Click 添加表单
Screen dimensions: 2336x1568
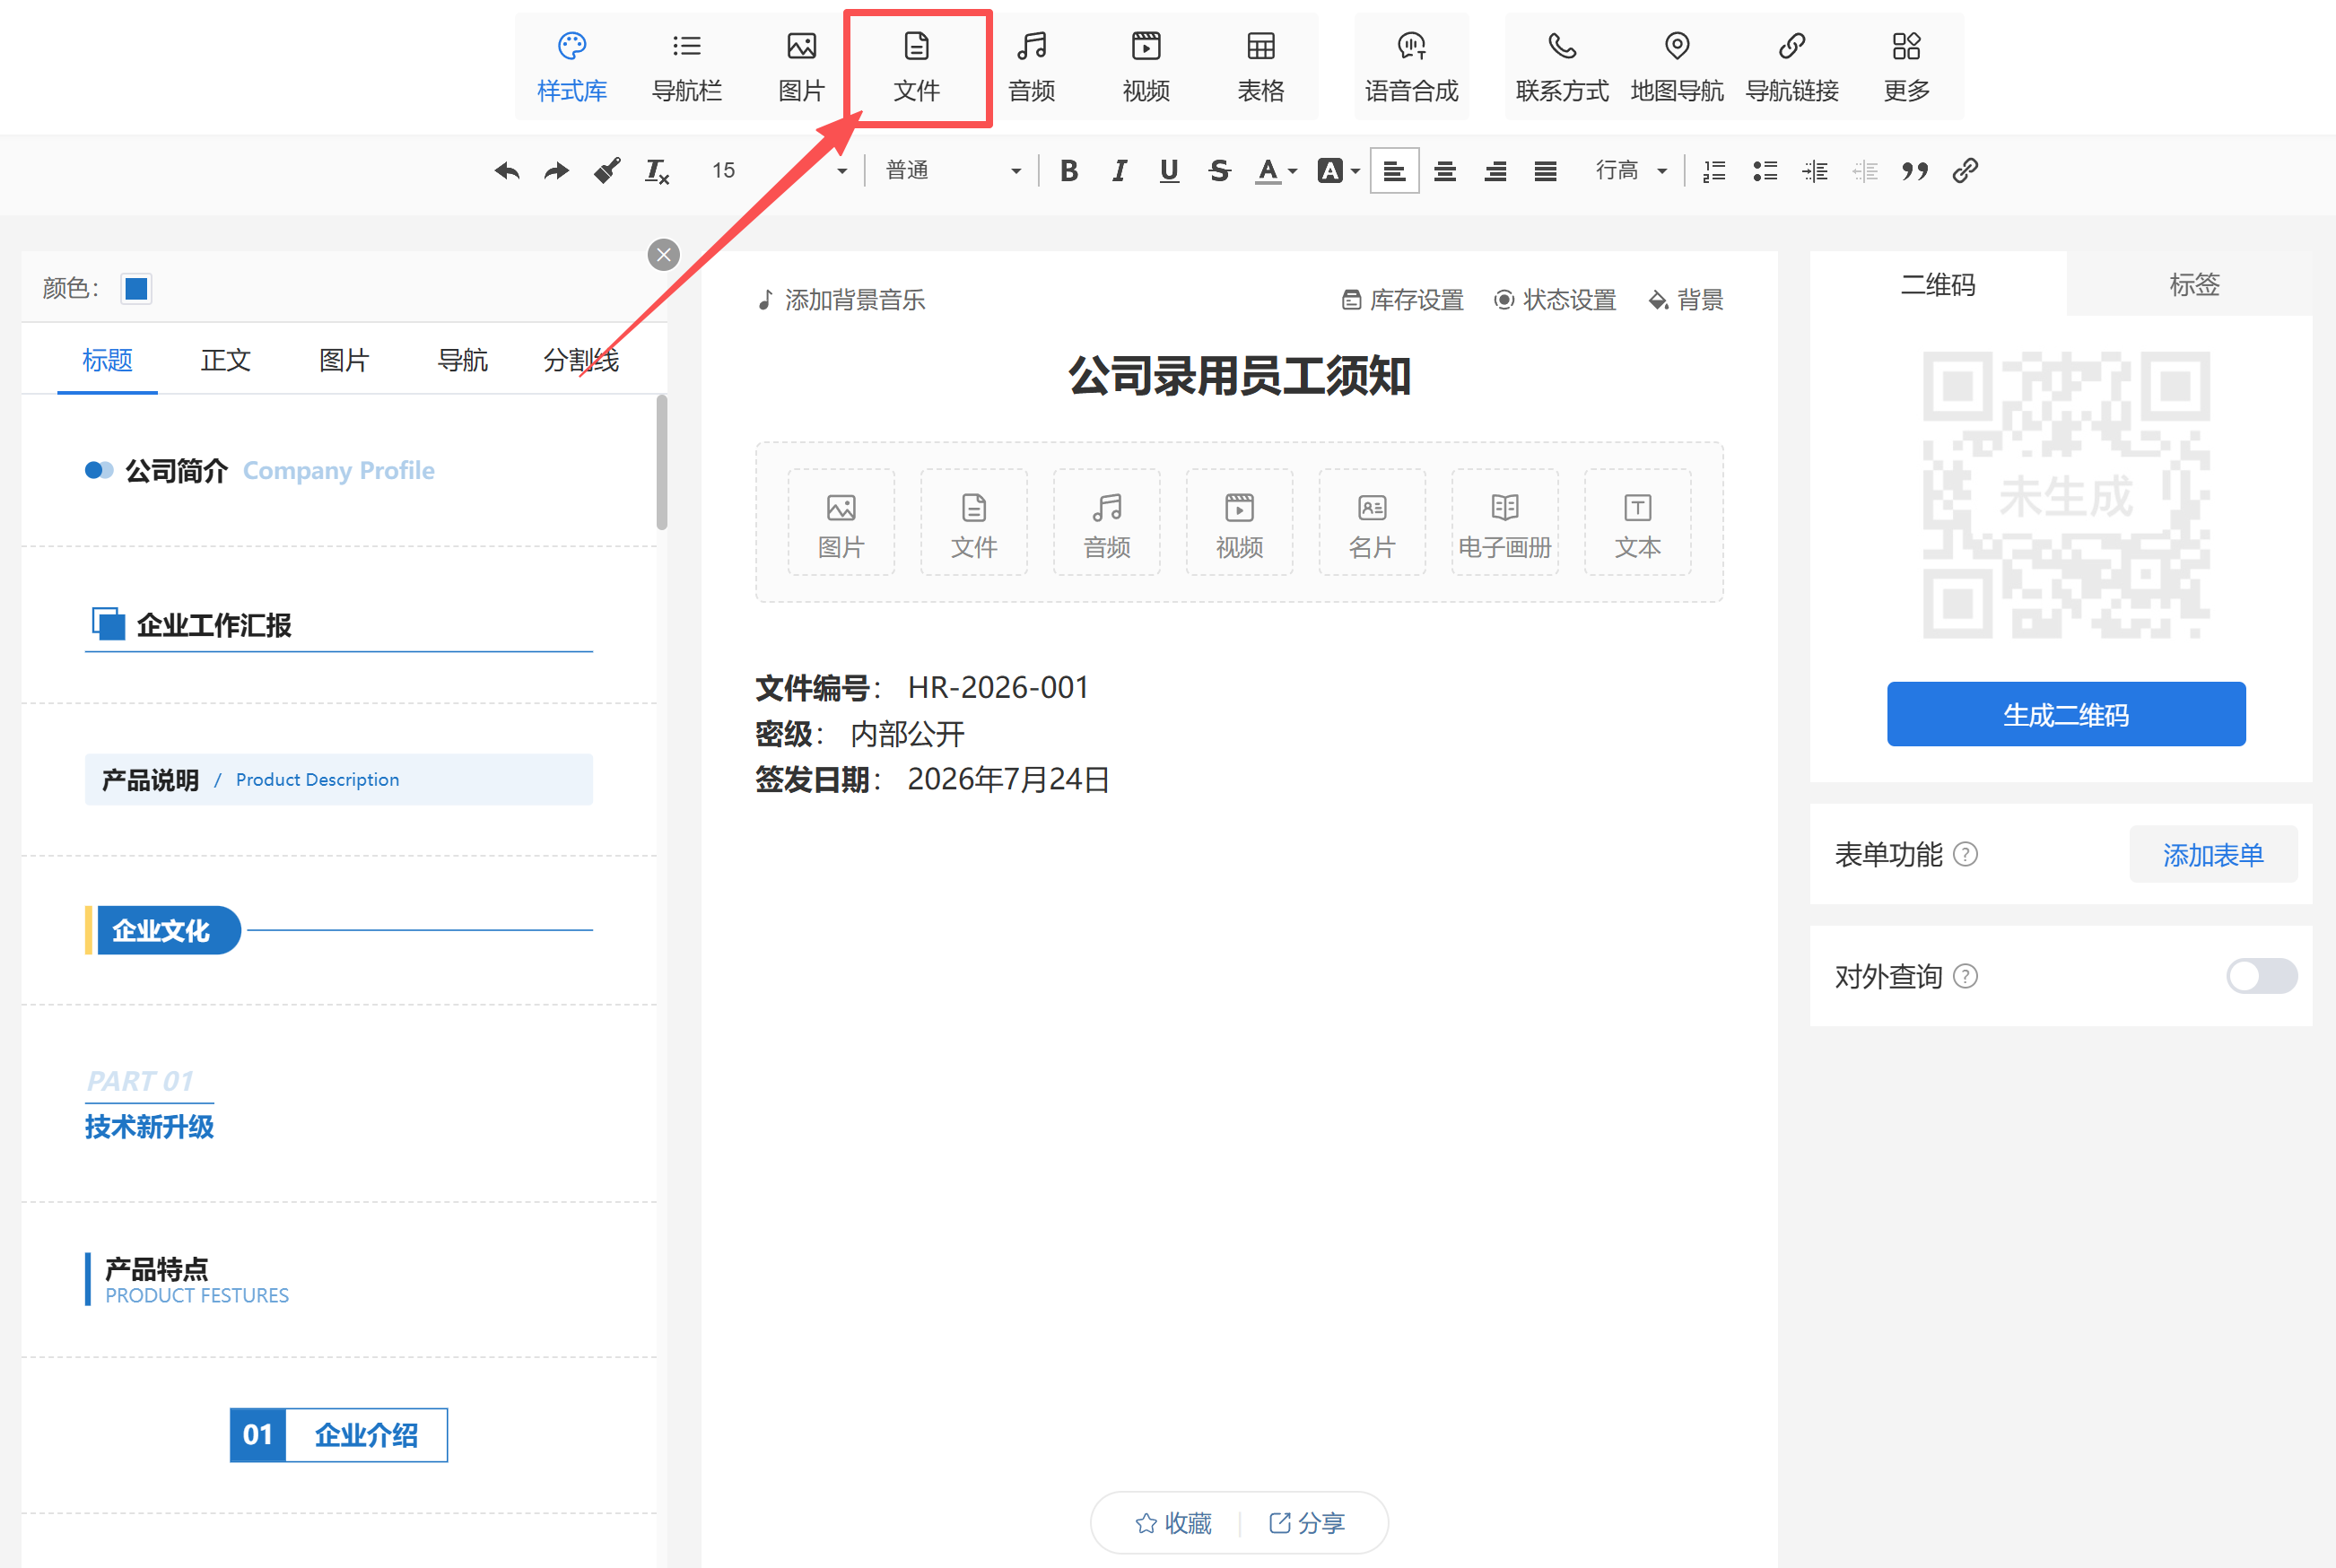click(2213, 856)
